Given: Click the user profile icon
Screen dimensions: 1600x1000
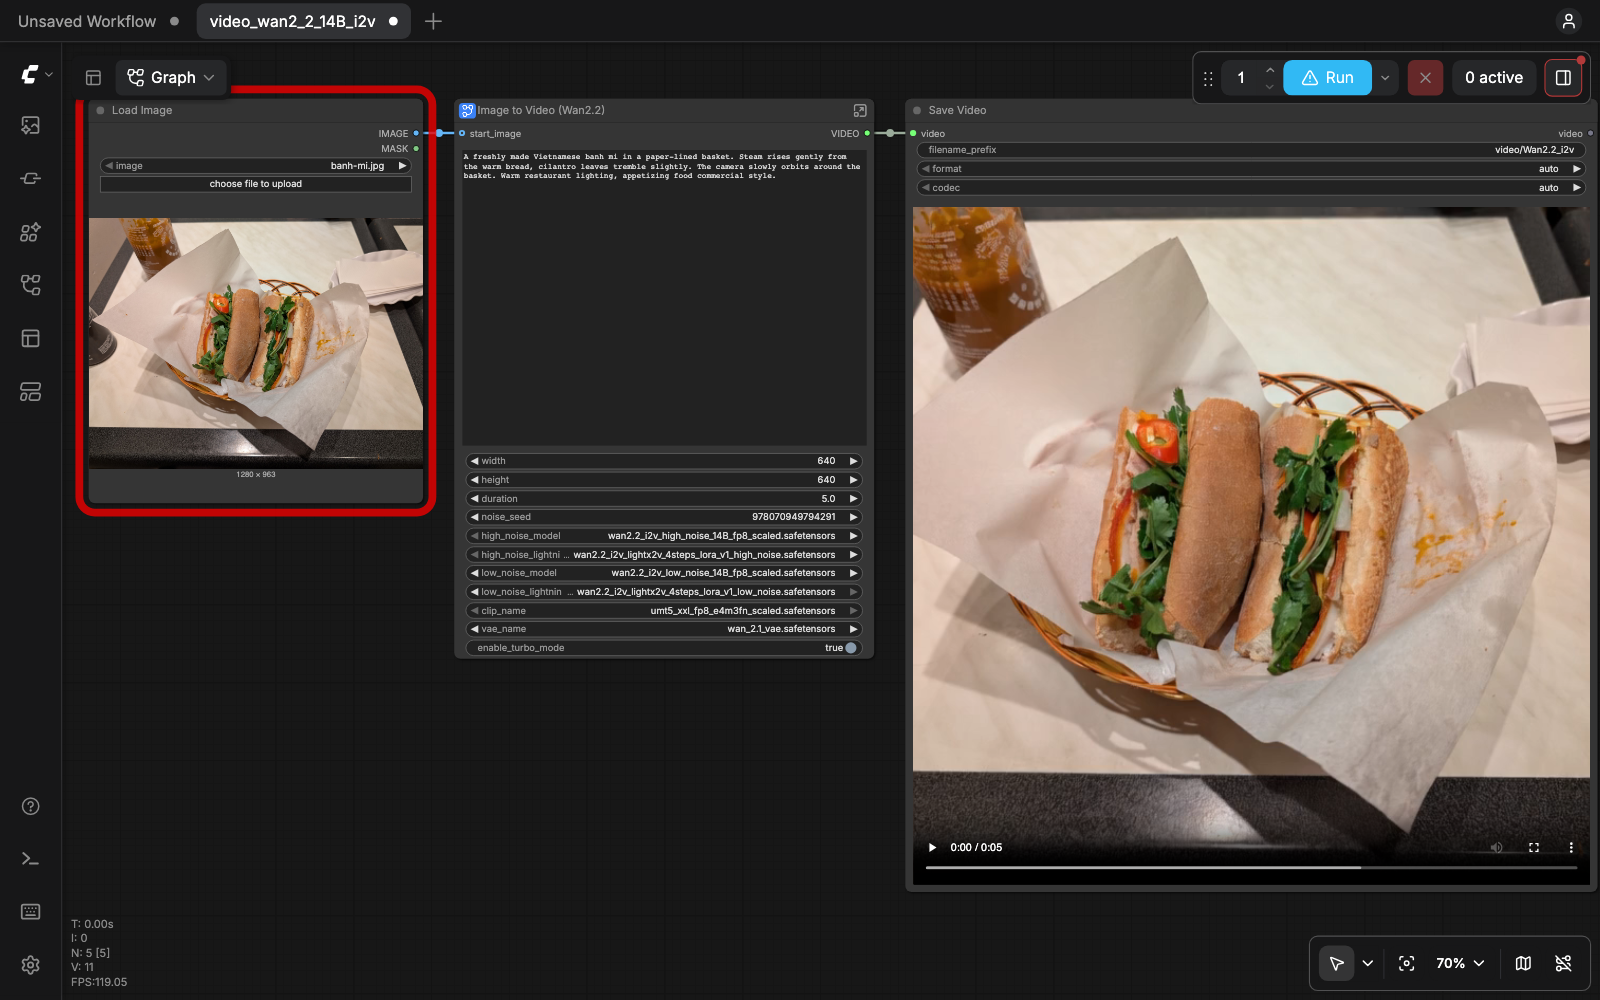Looking at the screenshot, I should 1568,21.
